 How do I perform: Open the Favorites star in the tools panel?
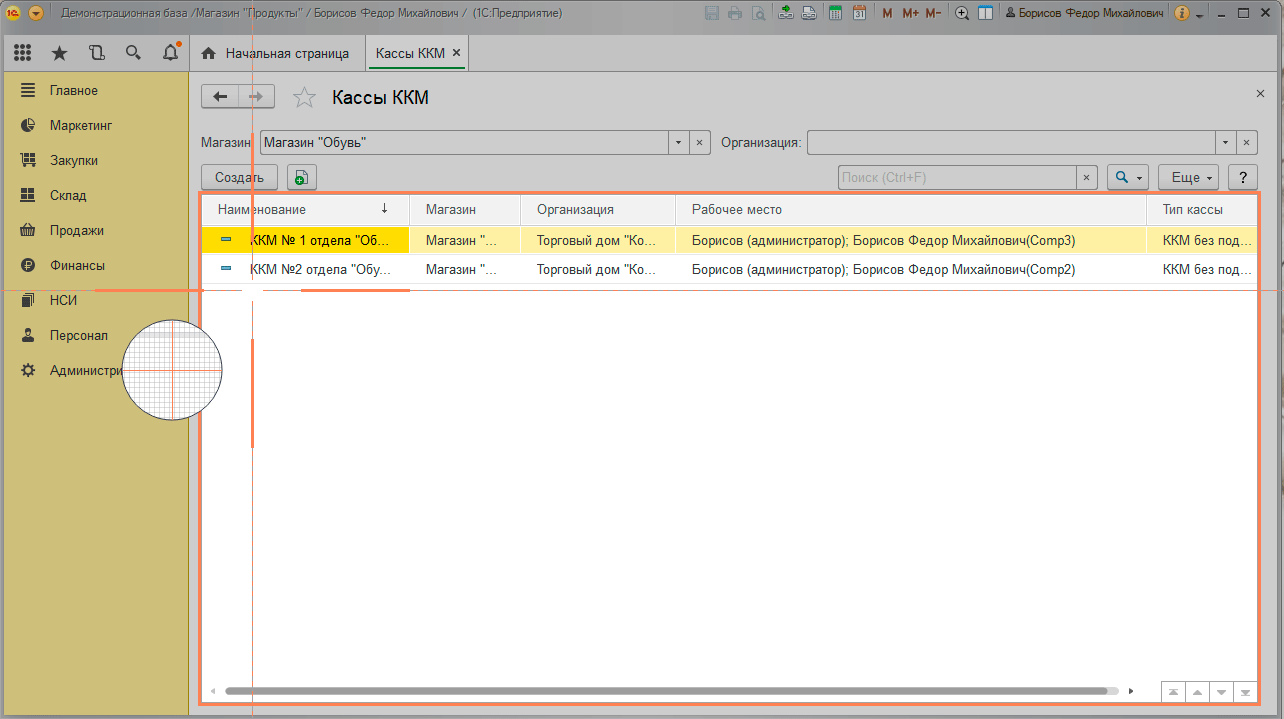(x=59, y=53)
